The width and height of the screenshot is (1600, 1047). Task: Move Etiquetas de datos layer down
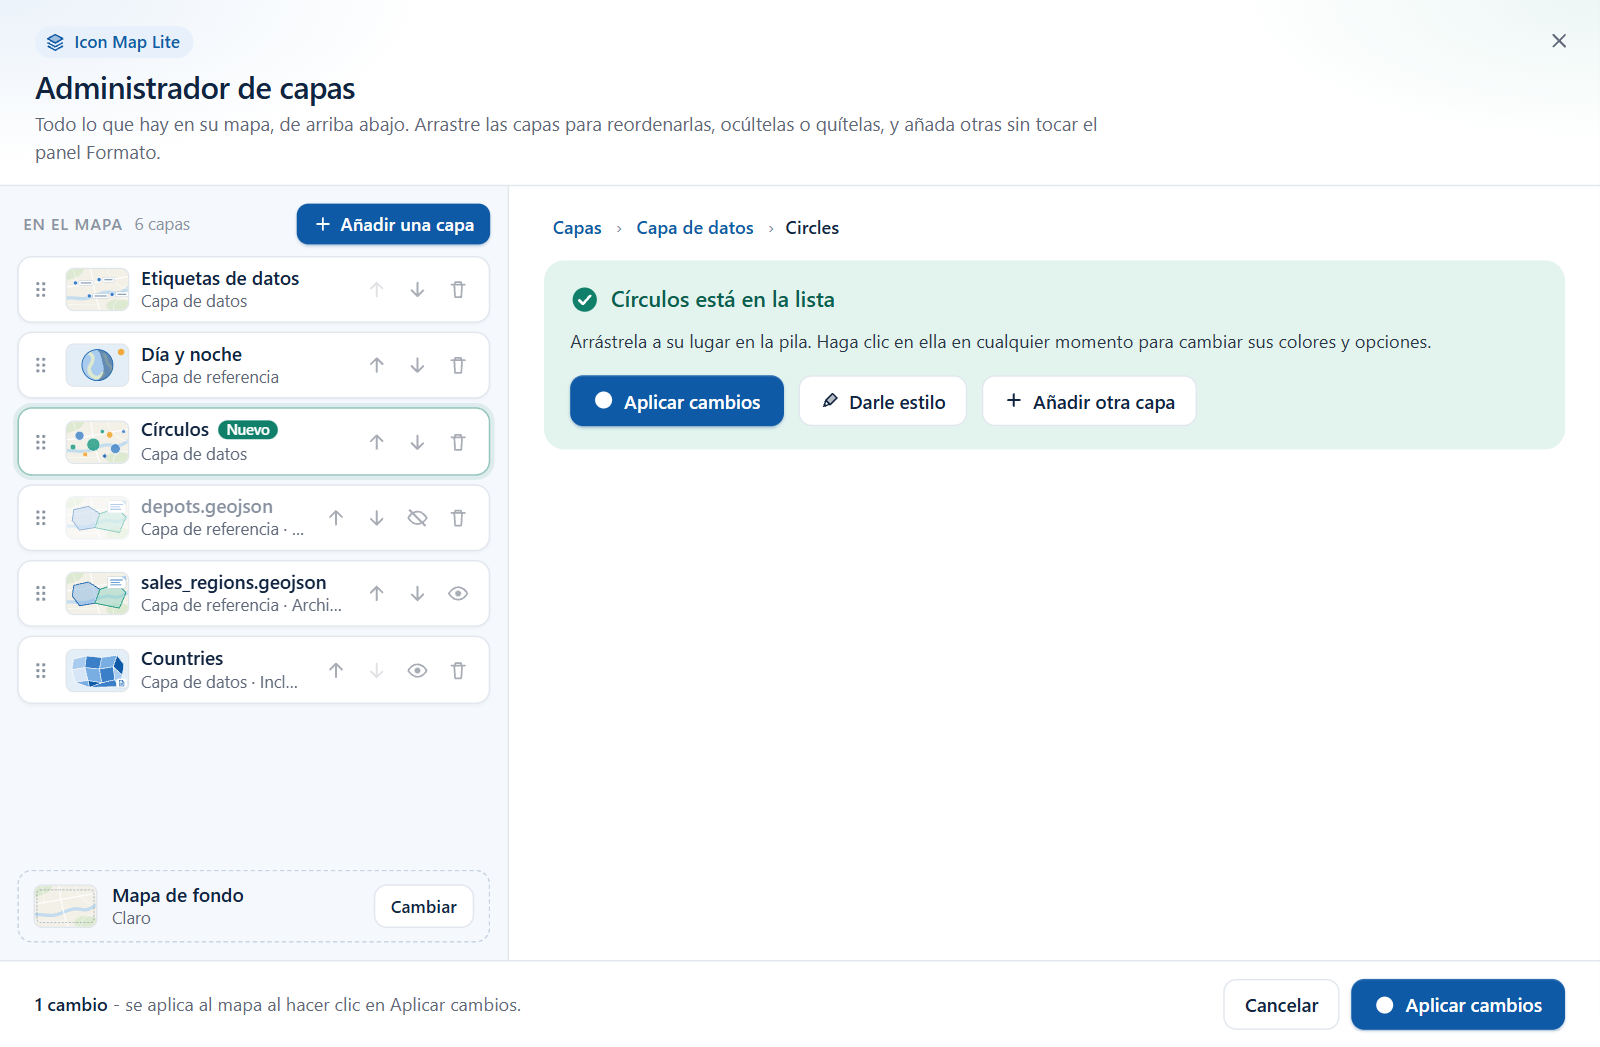[x=417, y=290]
